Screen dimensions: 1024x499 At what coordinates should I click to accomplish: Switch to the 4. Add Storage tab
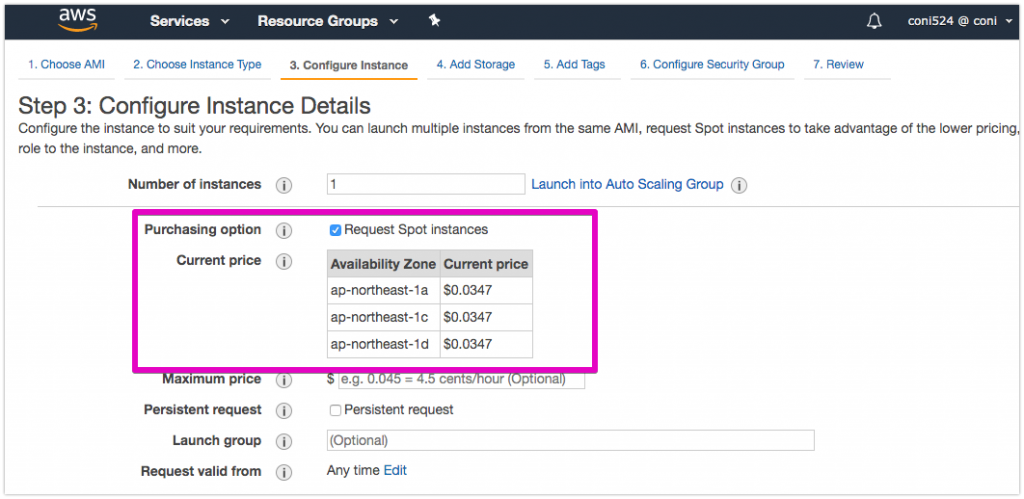pos(475,65)
